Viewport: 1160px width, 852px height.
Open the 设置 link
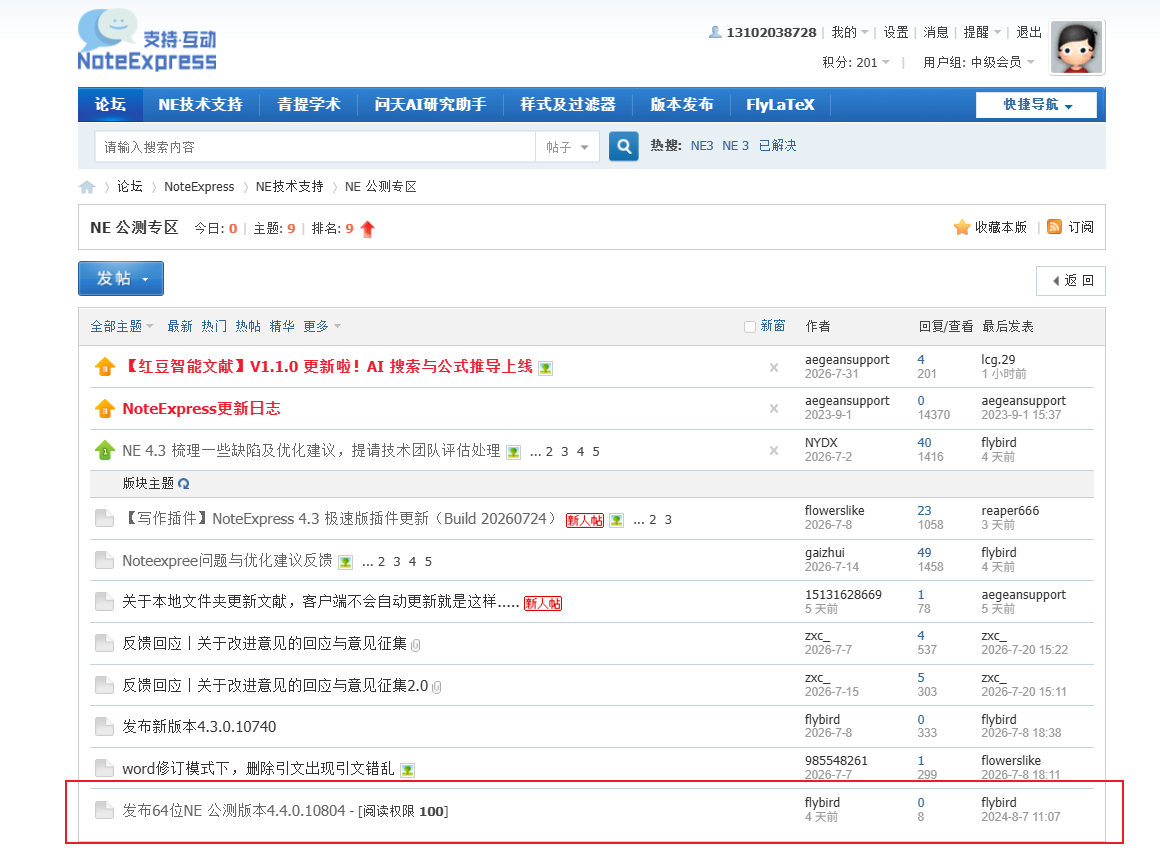[x=895, y=33]
